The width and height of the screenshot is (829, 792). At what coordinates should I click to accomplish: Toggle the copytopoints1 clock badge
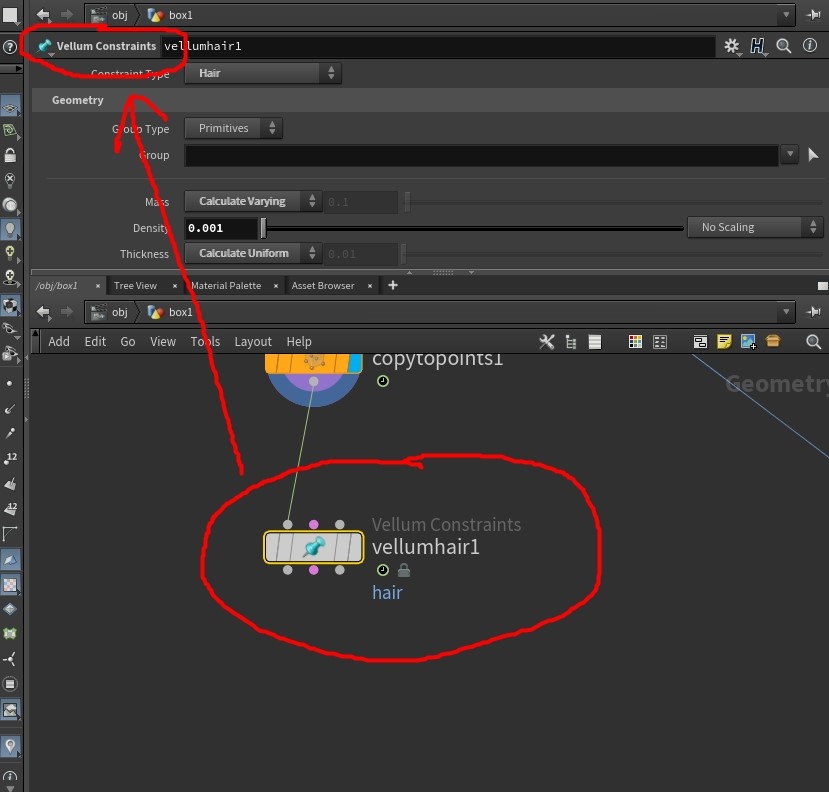(383, 381)
